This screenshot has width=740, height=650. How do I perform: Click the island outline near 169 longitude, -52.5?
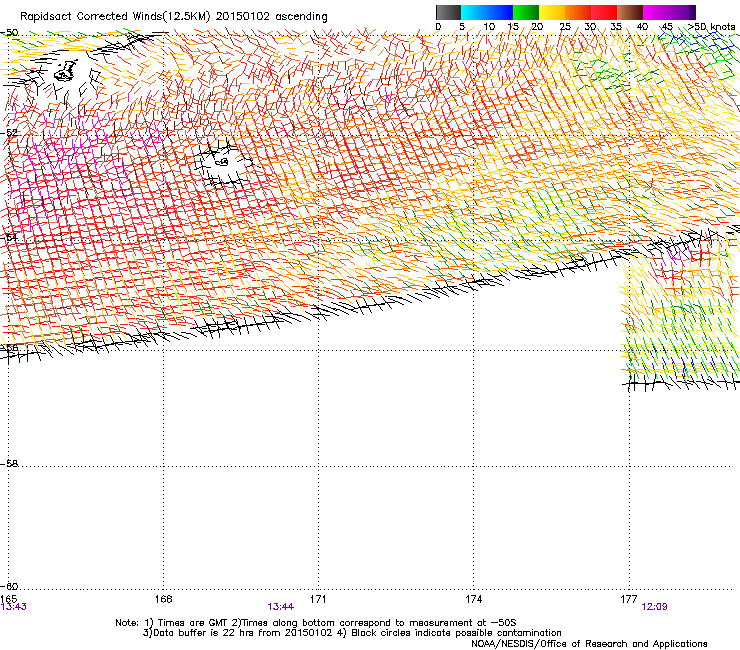click(x=222, y=162)
